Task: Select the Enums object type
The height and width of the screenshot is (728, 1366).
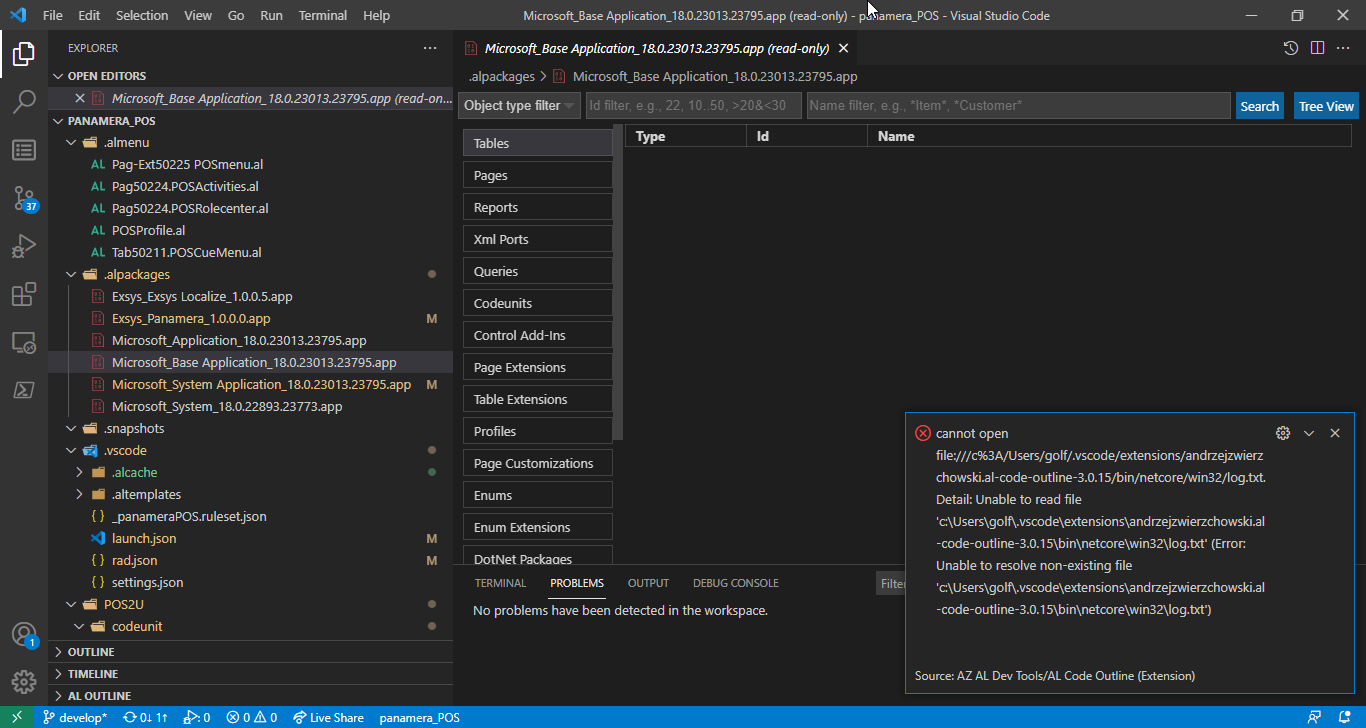Action: click(538, 495)
